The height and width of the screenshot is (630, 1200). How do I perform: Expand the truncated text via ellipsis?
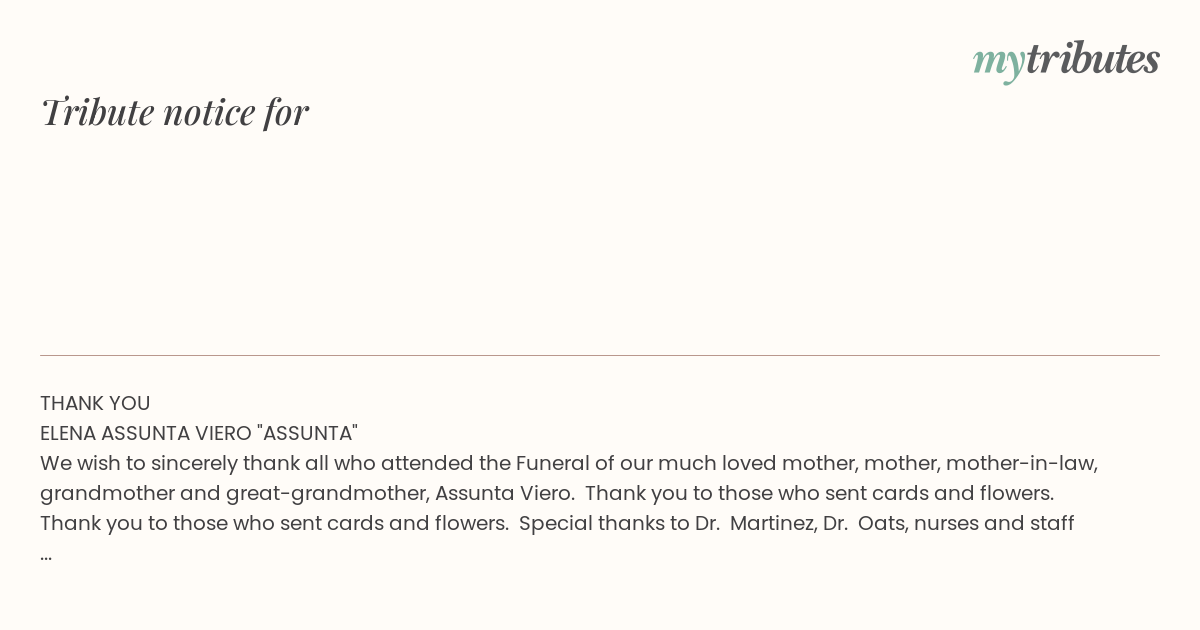46,553
